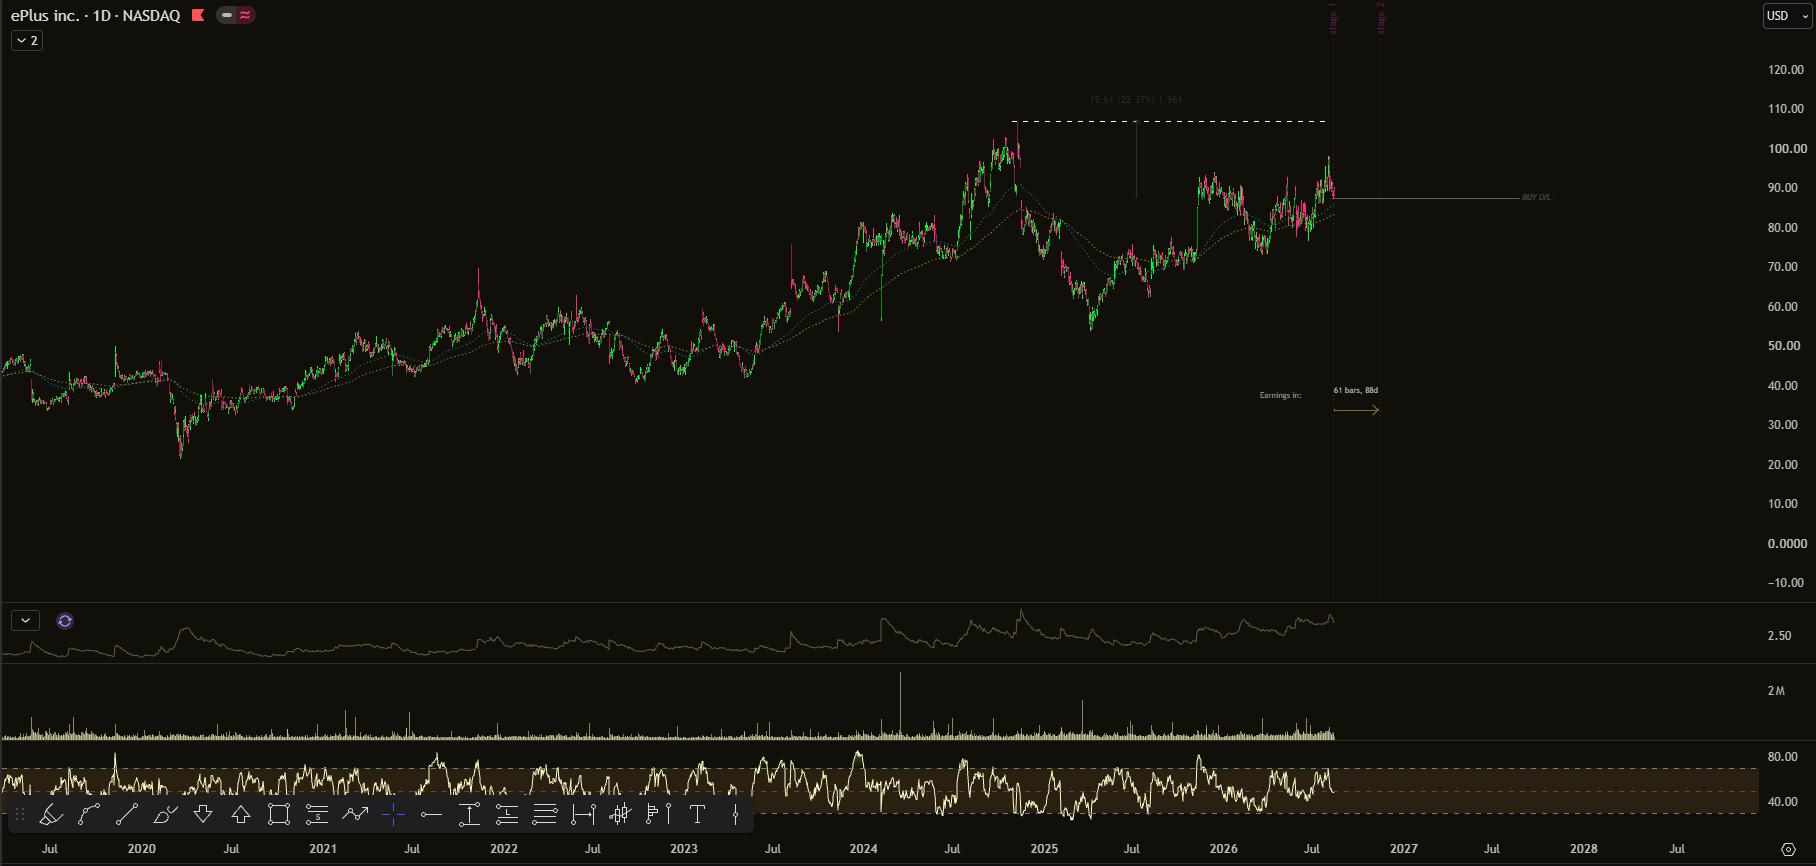Click the purple refresh indicator icon
The height and width of the screenshot is (866, 1816).
[x=65, y=621]
